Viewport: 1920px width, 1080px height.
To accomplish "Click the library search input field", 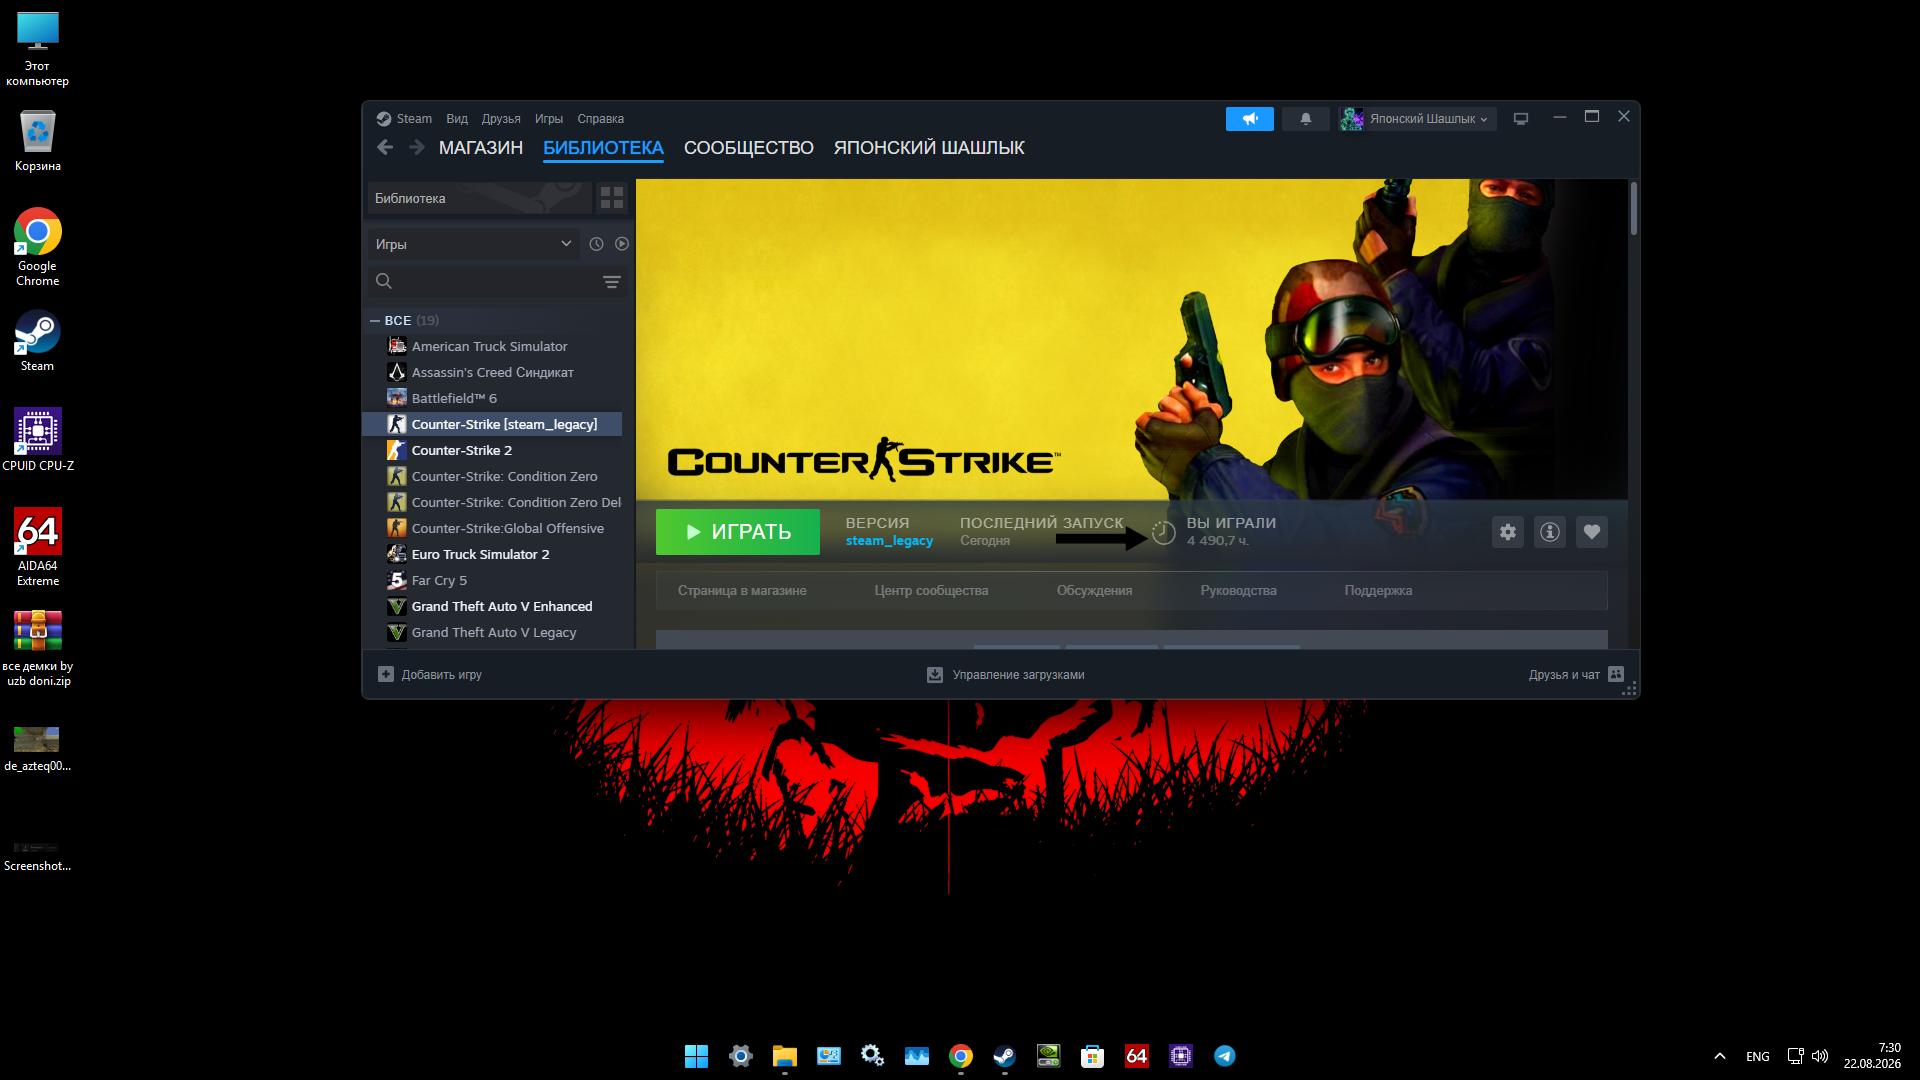I will point(497,282).
